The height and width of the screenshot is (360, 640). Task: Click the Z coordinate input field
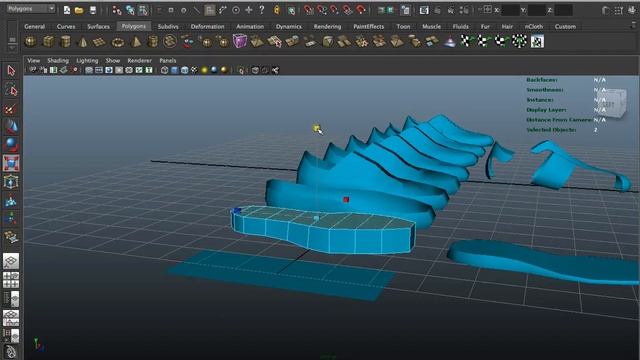[x=563, y=10]
